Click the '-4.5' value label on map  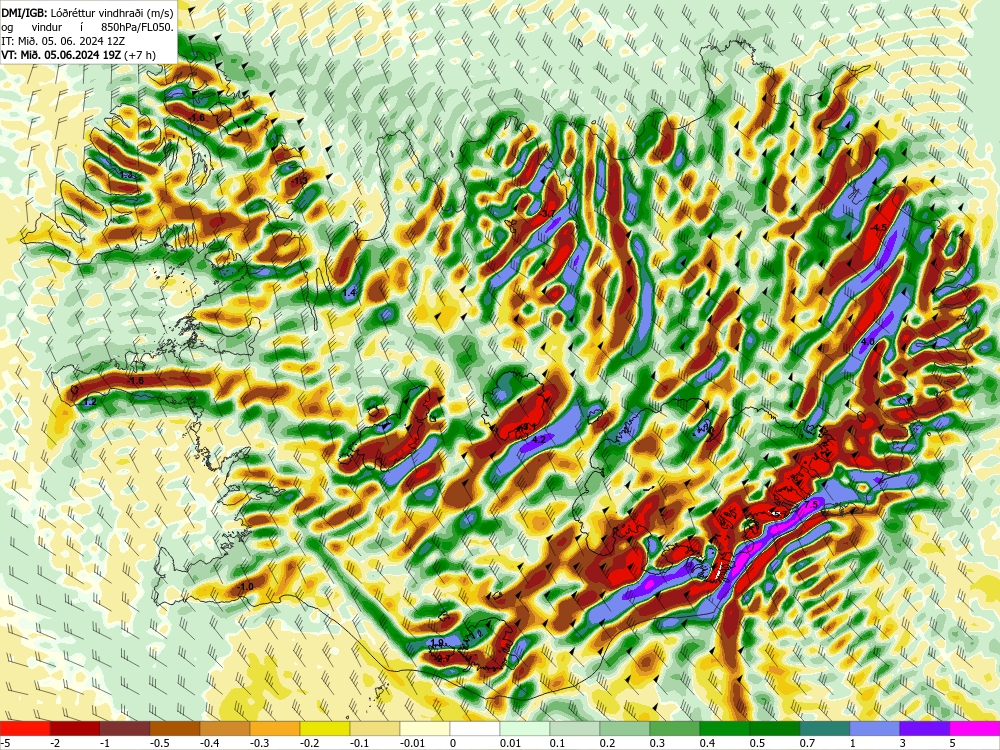click(x=879, y=227)
